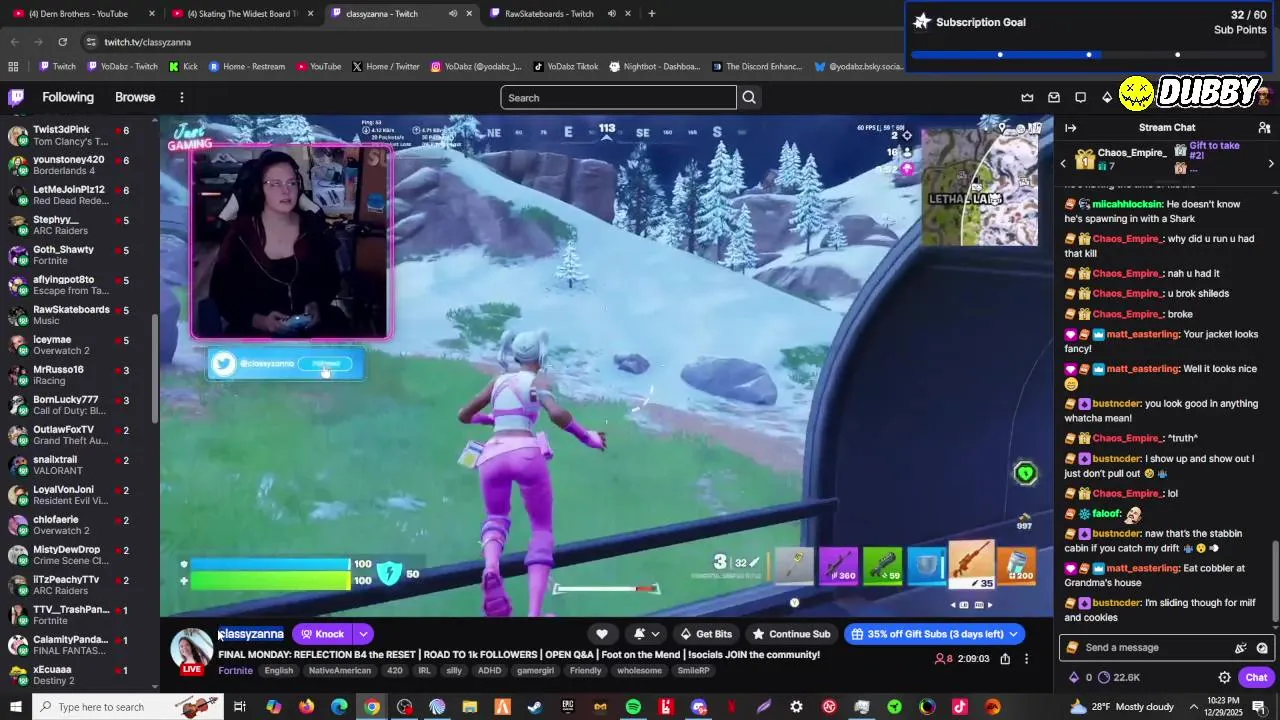Viewport: 1280px width, 720px height.
Task: Open the Windows Start menu
Action: 15,707
